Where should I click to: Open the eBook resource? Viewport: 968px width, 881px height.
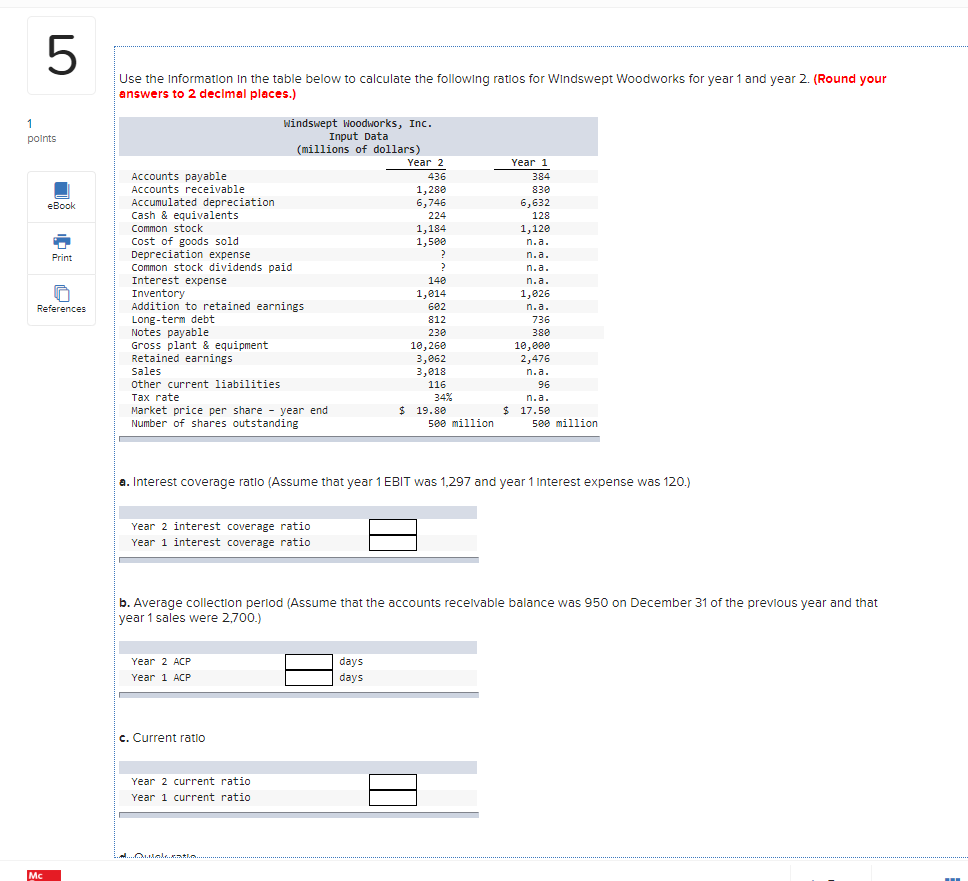coord(61,189)
